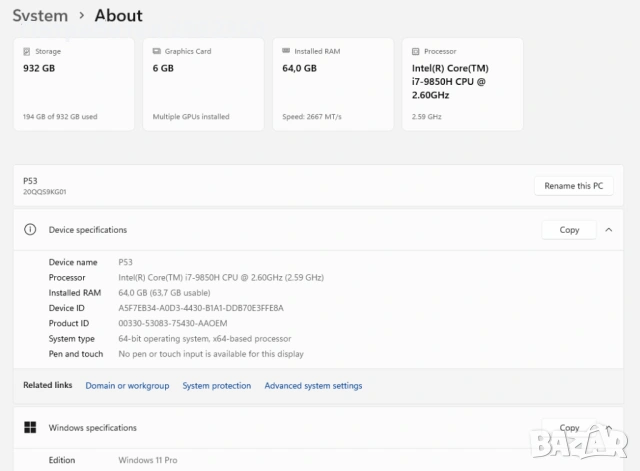Click the Device ID value text
Screen dimensions: 640x471
tap(200, 308)
